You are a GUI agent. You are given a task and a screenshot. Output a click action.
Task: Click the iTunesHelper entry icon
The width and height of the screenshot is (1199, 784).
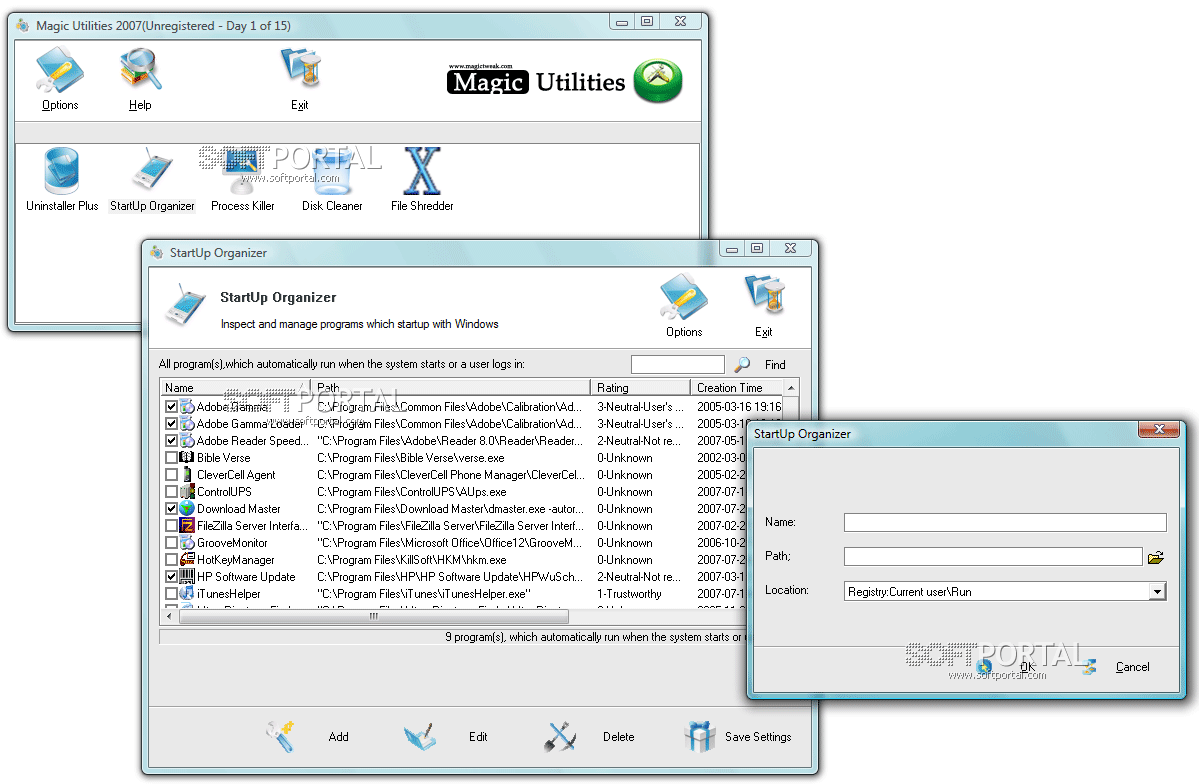[187, 594]
